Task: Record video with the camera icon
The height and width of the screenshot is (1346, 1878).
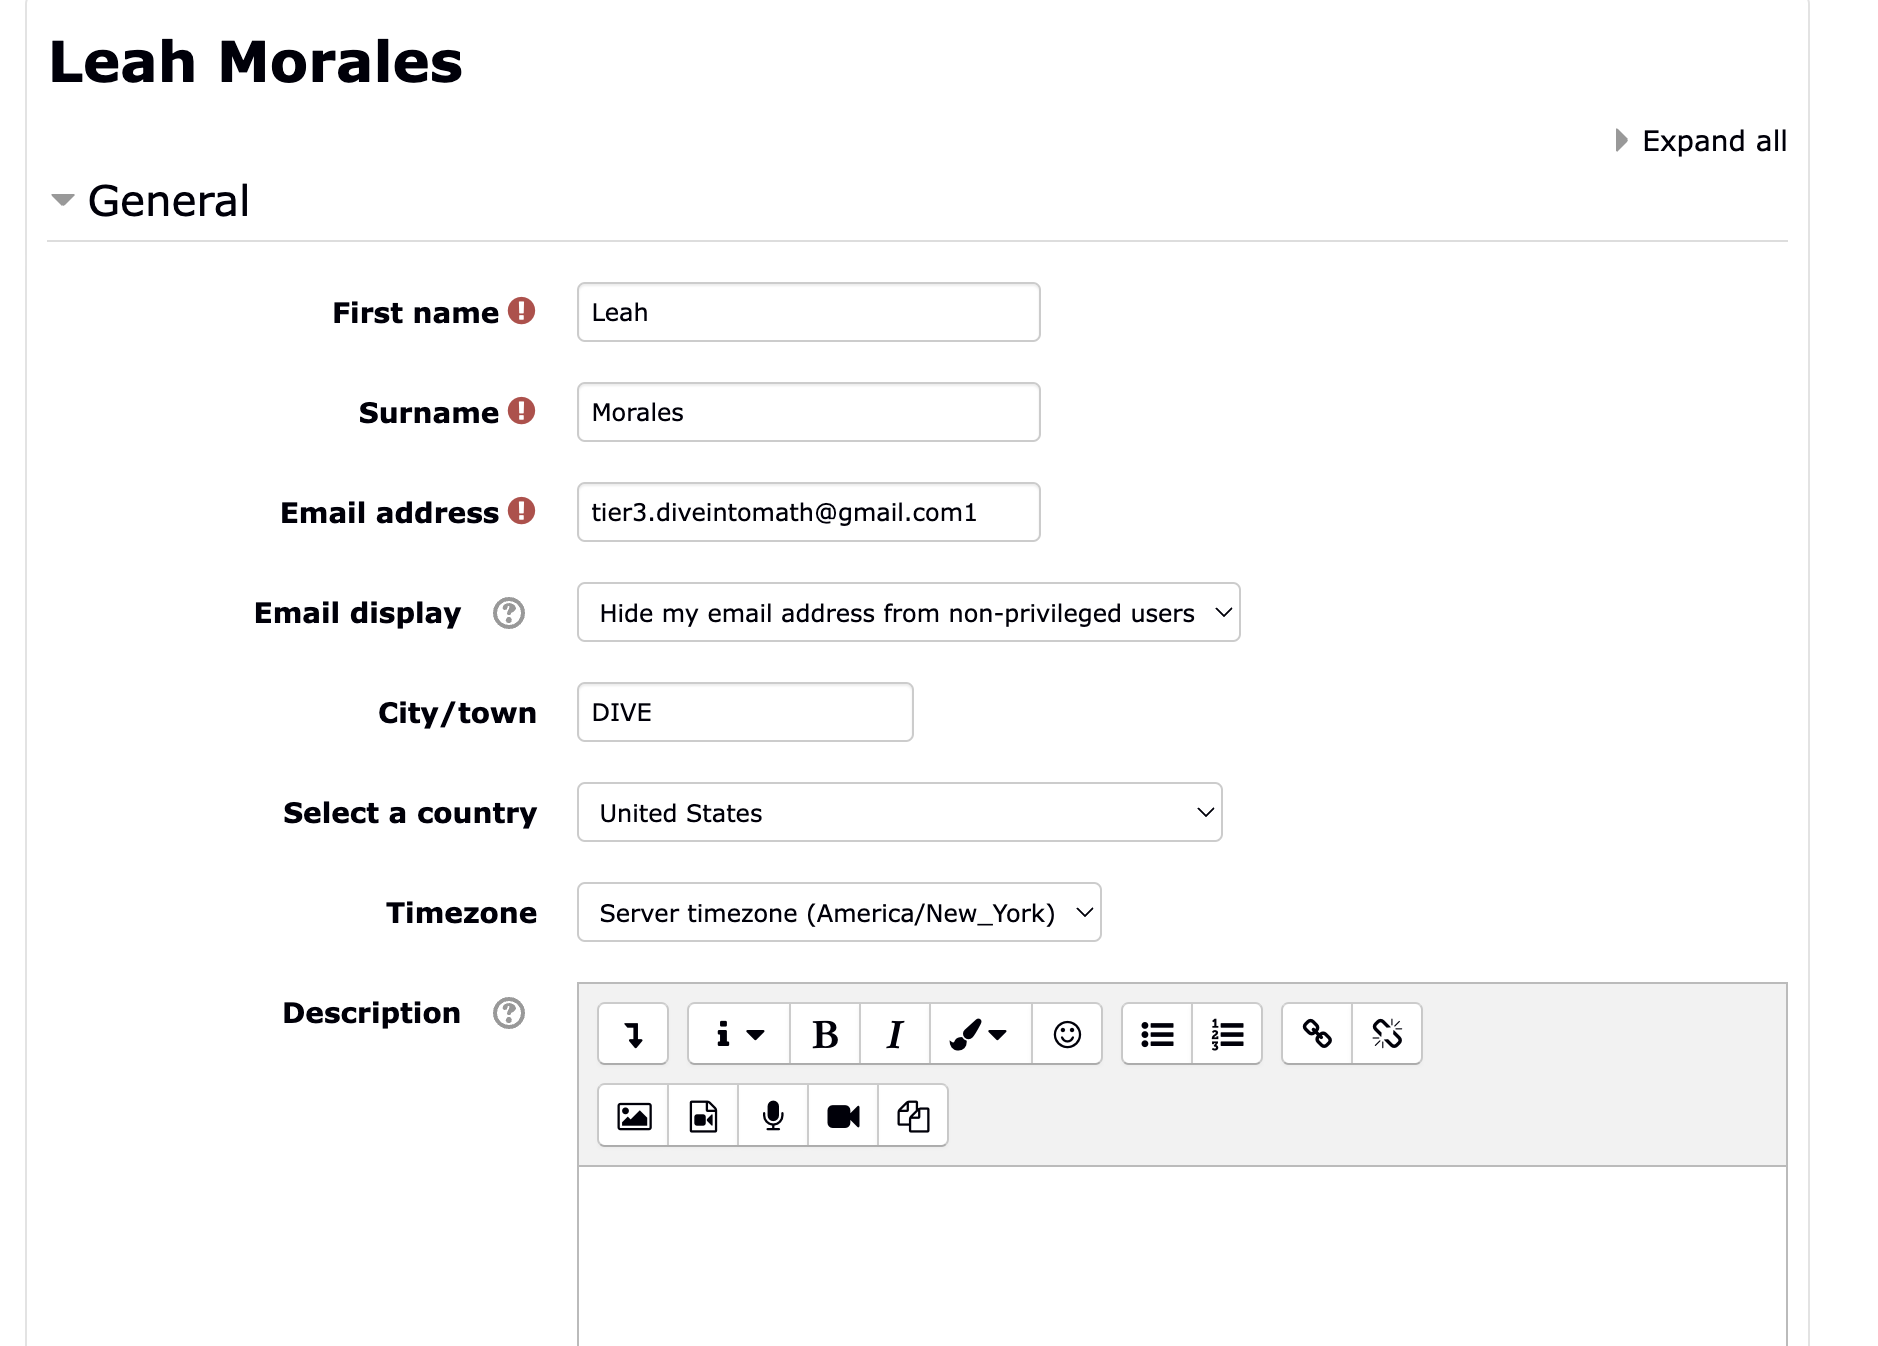Action: tap(843, 1116)
